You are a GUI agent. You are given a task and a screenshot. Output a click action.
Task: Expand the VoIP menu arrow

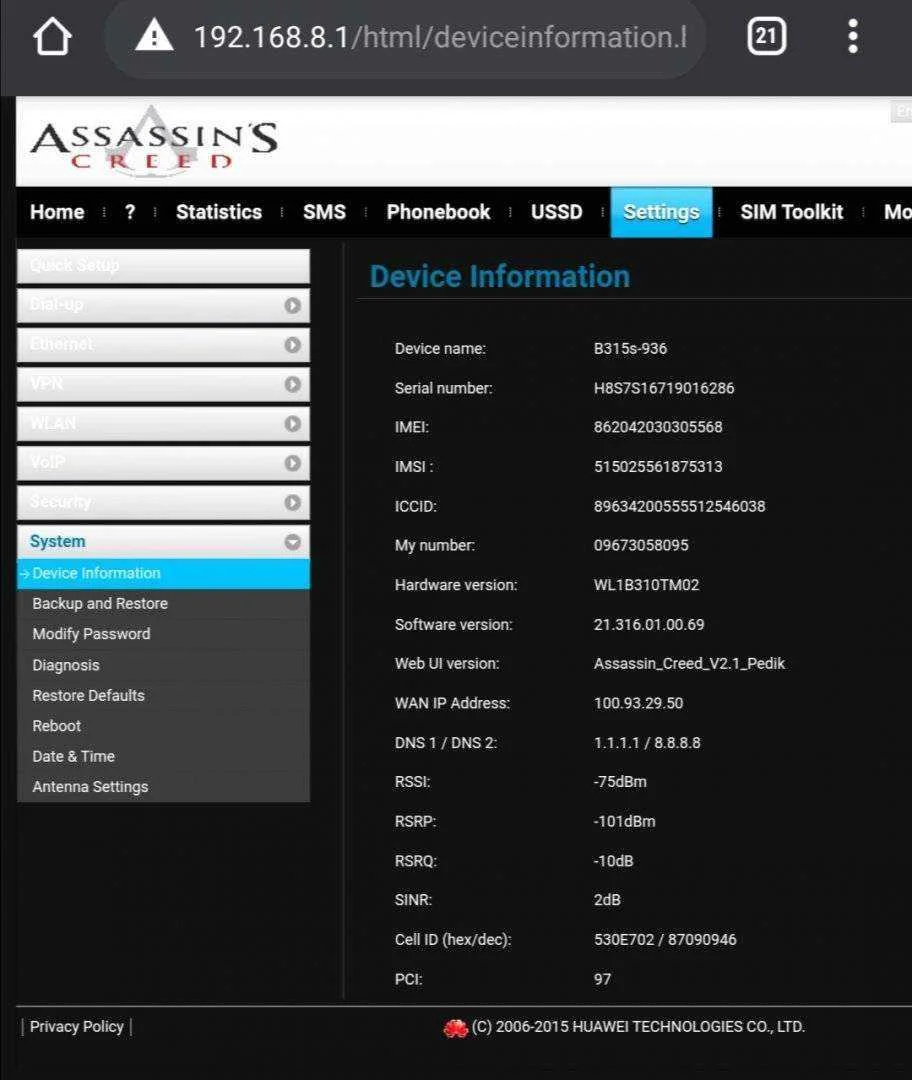point(293,463)
